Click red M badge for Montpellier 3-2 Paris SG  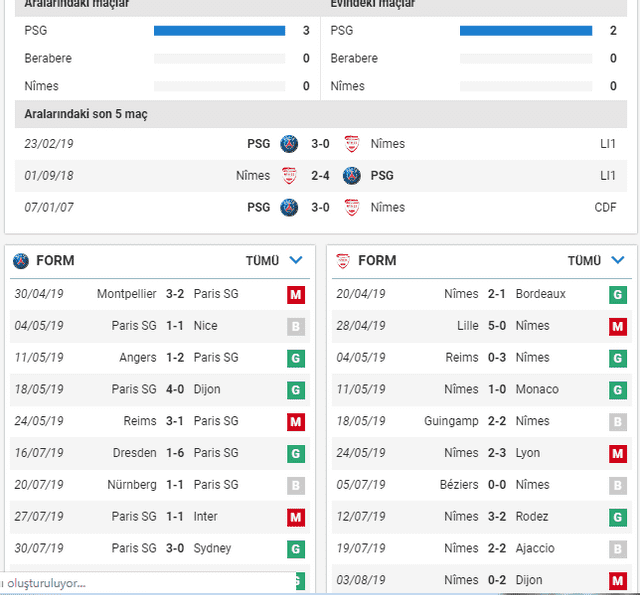[x=296, y=294]
